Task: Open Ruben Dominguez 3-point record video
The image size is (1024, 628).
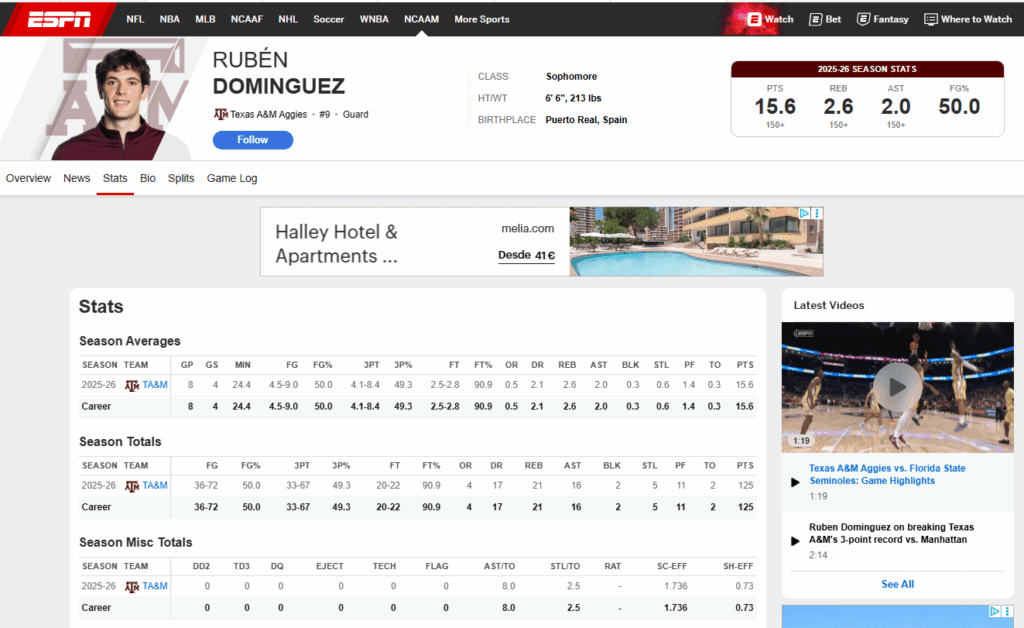Action: click(891, 533)
